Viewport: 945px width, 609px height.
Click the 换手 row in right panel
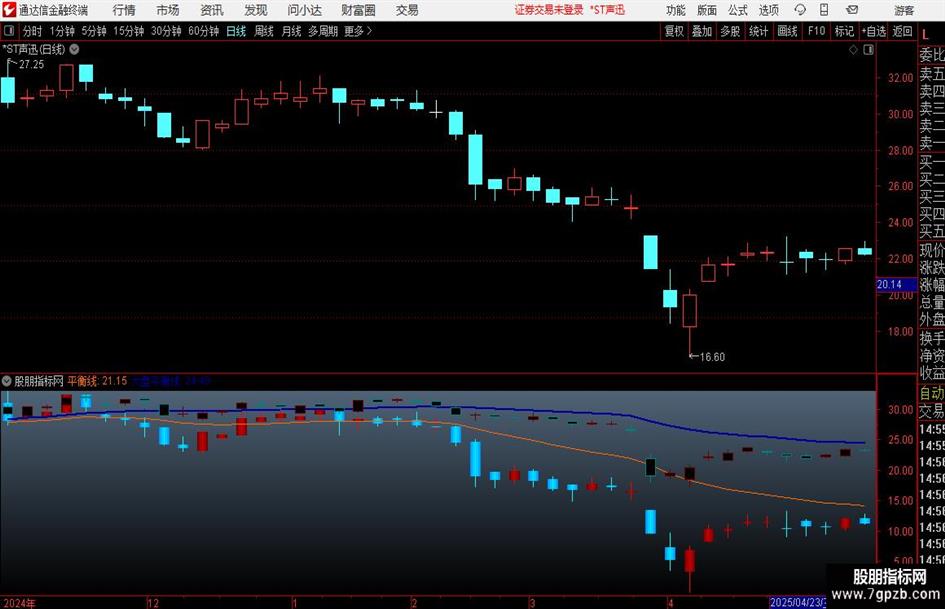coord(932,338)
